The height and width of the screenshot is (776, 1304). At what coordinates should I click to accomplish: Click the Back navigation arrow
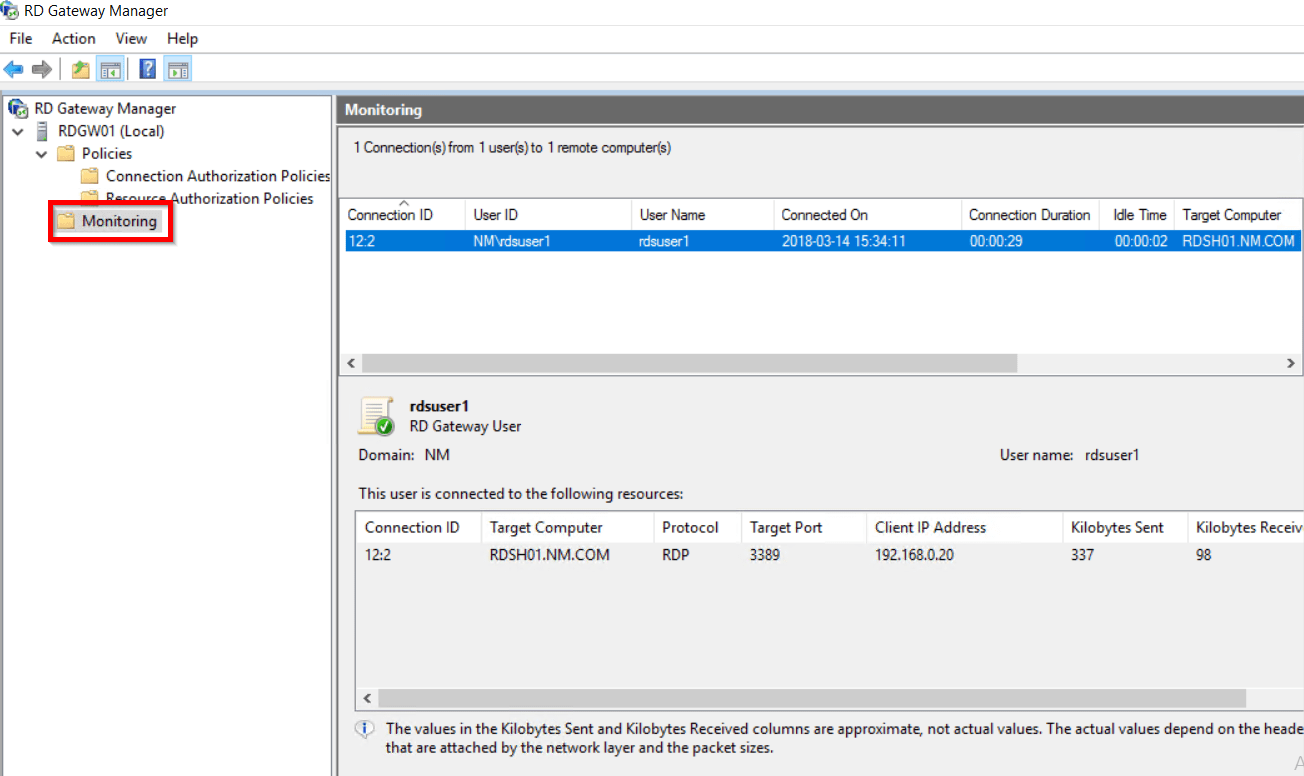pyautogui.click(x=13, y=68)
